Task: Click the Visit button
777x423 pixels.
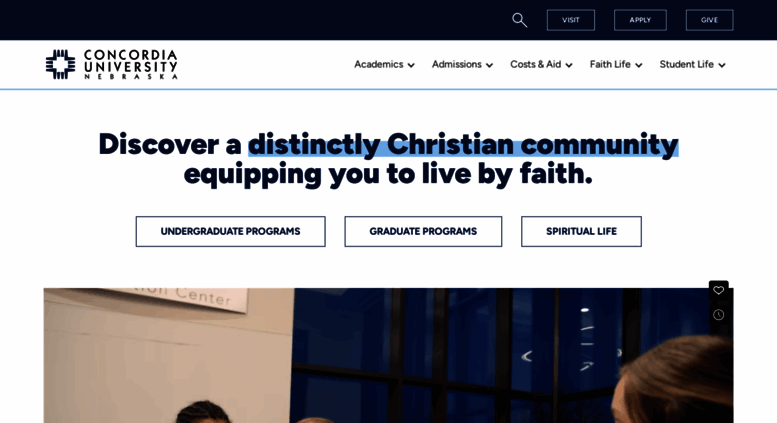Action: click(571, 20)
